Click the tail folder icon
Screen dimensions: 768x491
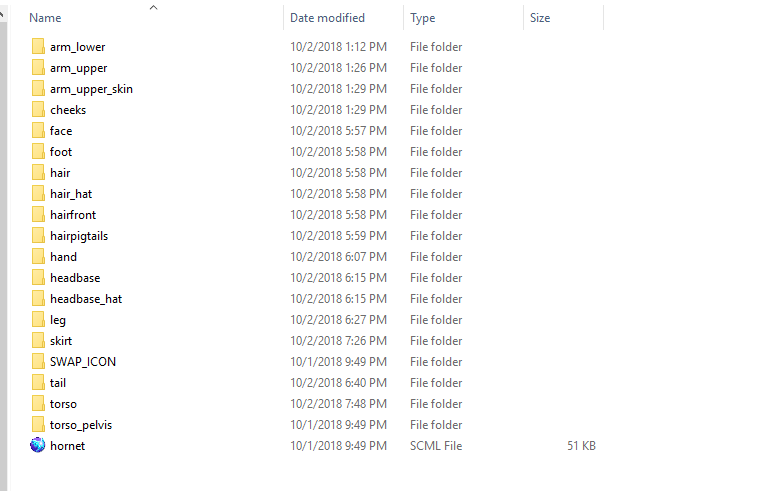(x=38, y=383)
